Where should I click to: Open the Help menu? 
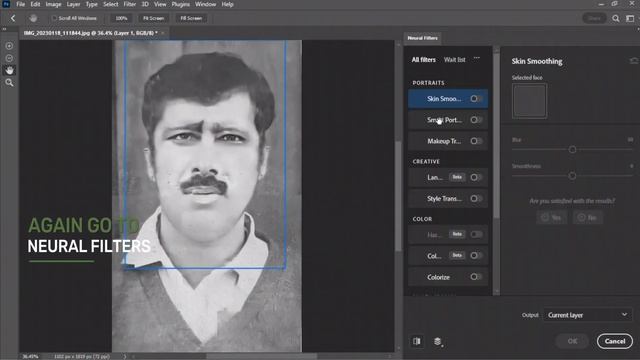[x=227, y=4]
